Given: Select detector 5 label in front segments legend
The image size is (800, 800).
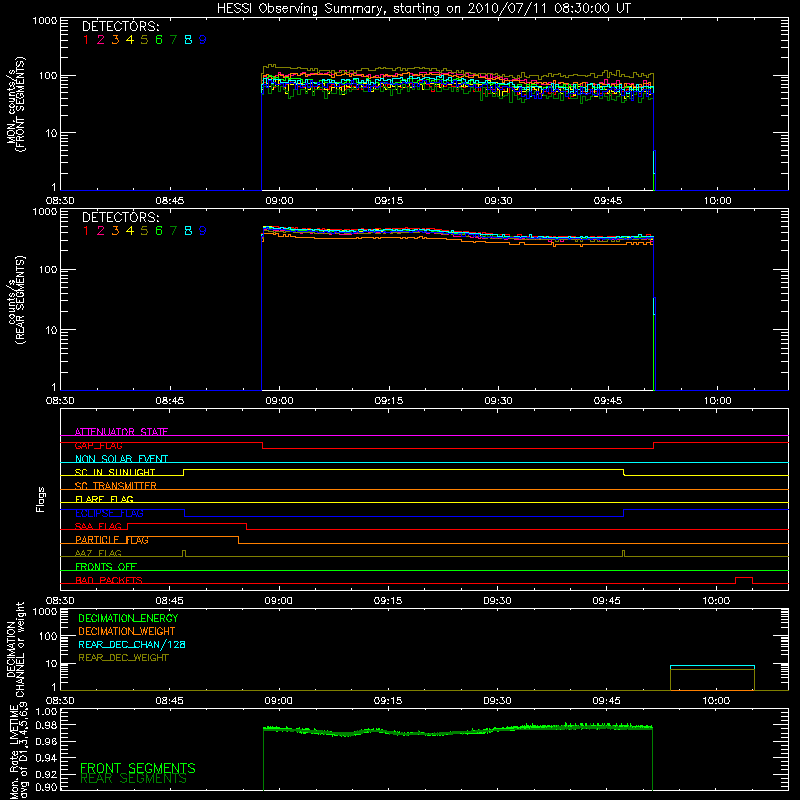Looking at the screenshot, I should [144, 39].
